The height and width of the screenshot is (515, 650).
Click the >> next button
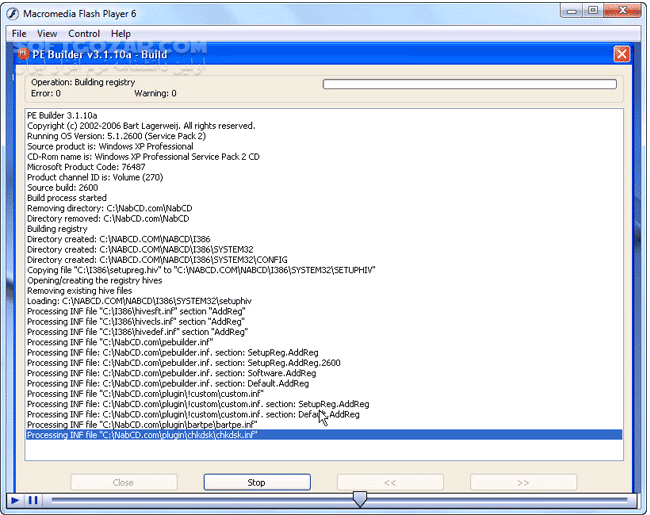pos(523,482)
